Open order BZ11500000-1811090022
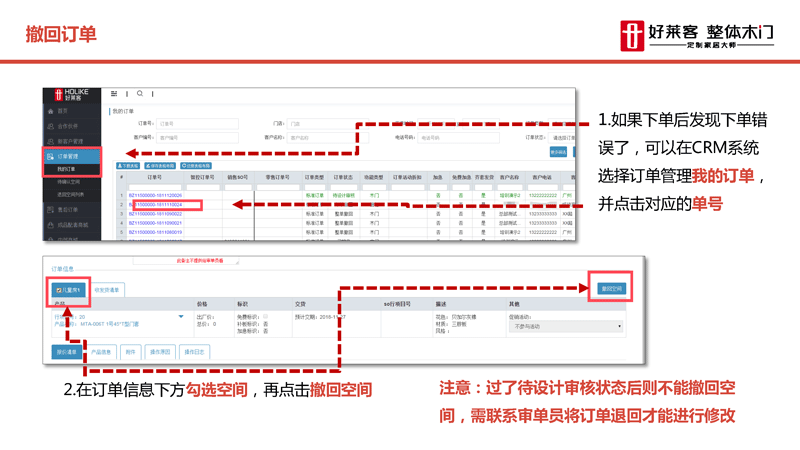Screen dimensions: 800x450 pyautogui.click(x=155, y=214)
